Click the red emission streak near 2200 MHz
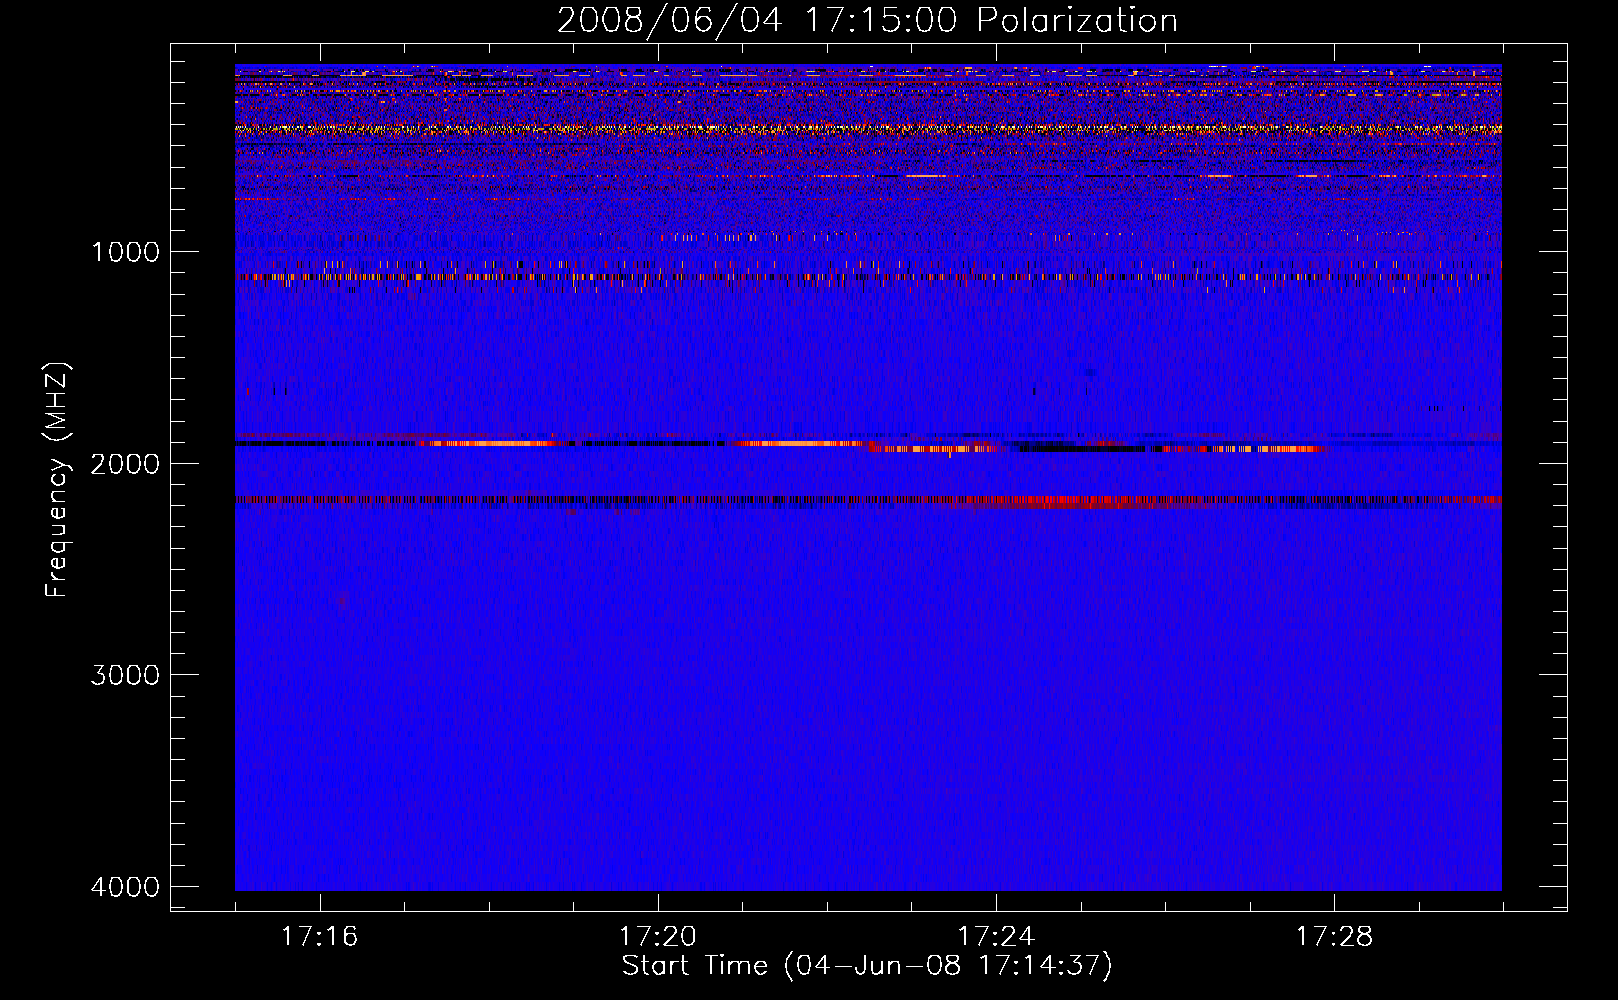The image size is (1618, 1000). tap(1080, 501)
